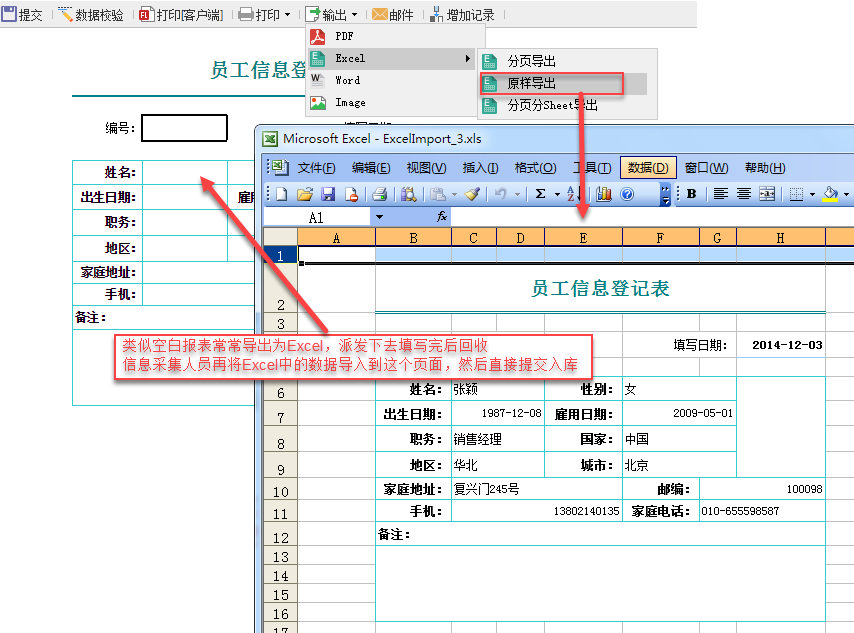Click the Excel Print icon
This screenshot has height=633, width=854.
click(380, 194)
